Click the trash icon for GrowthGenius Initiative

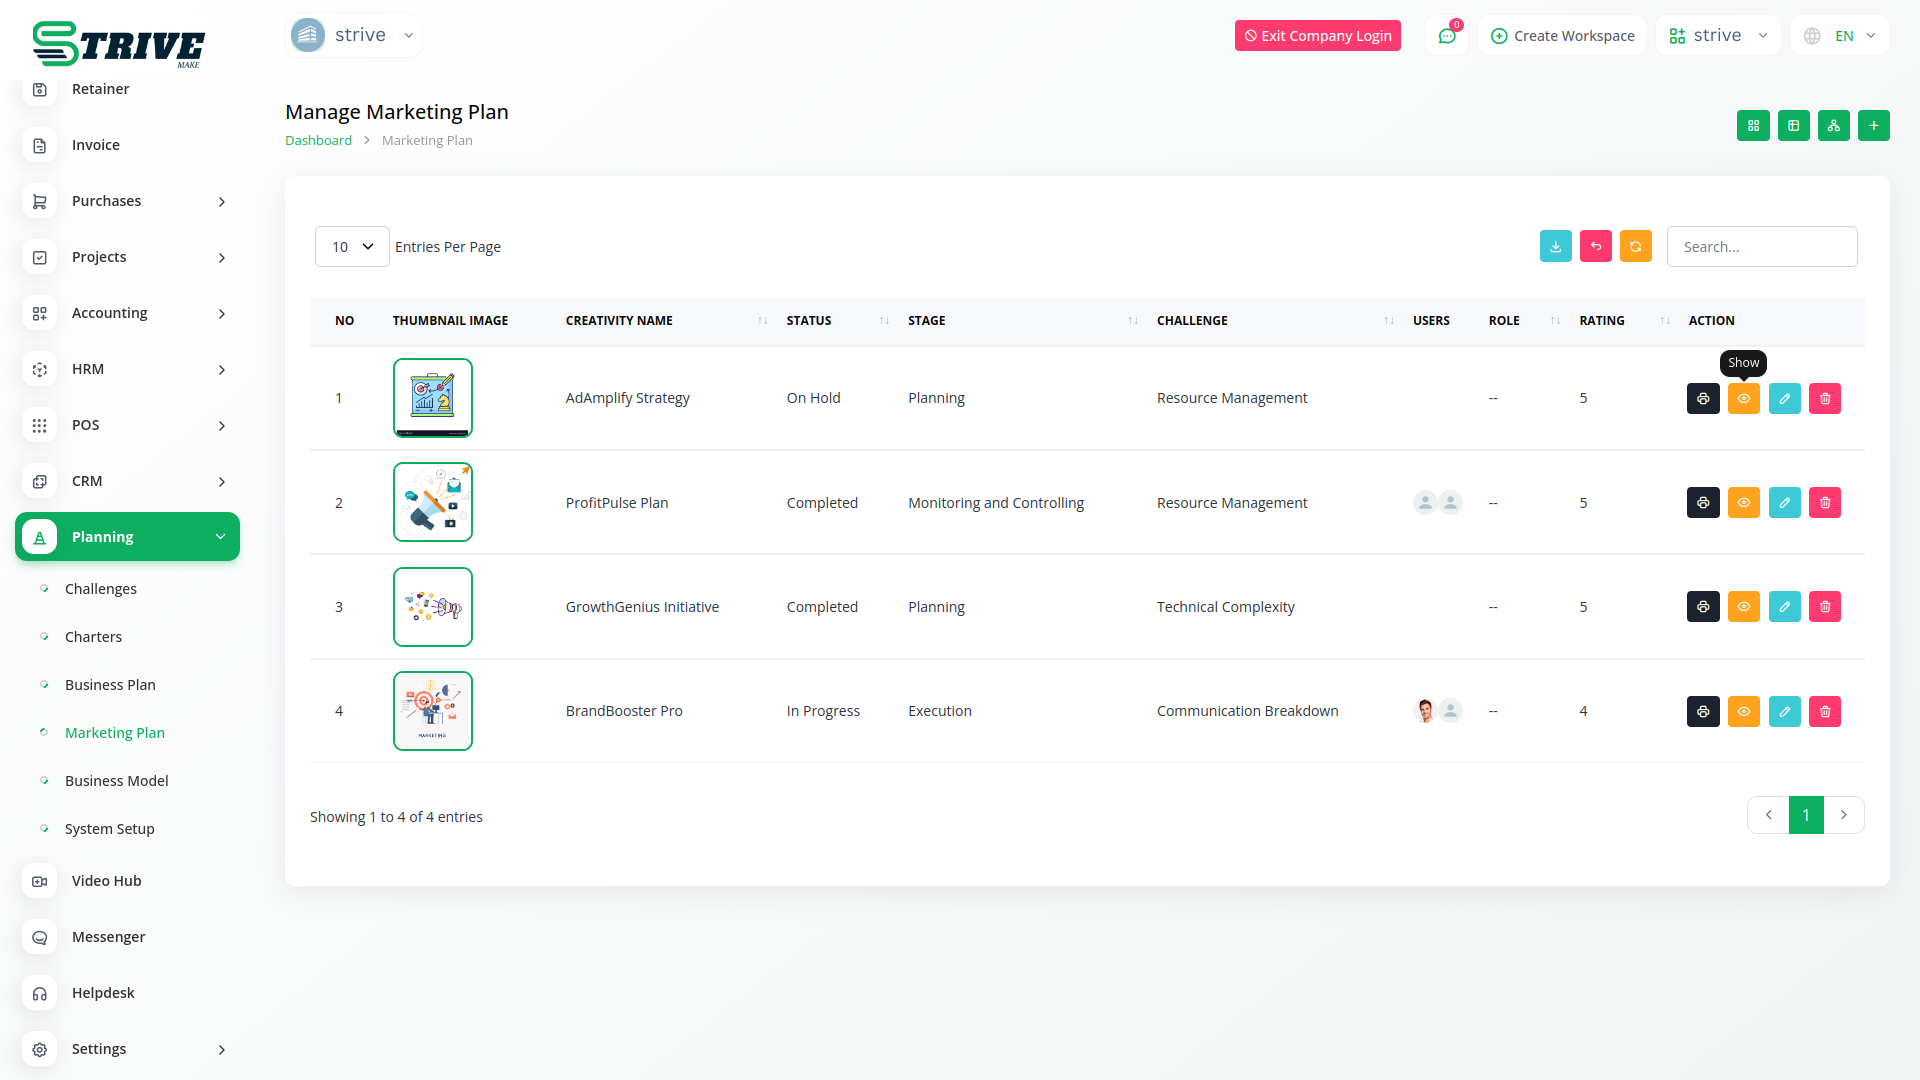(1825, 607)
